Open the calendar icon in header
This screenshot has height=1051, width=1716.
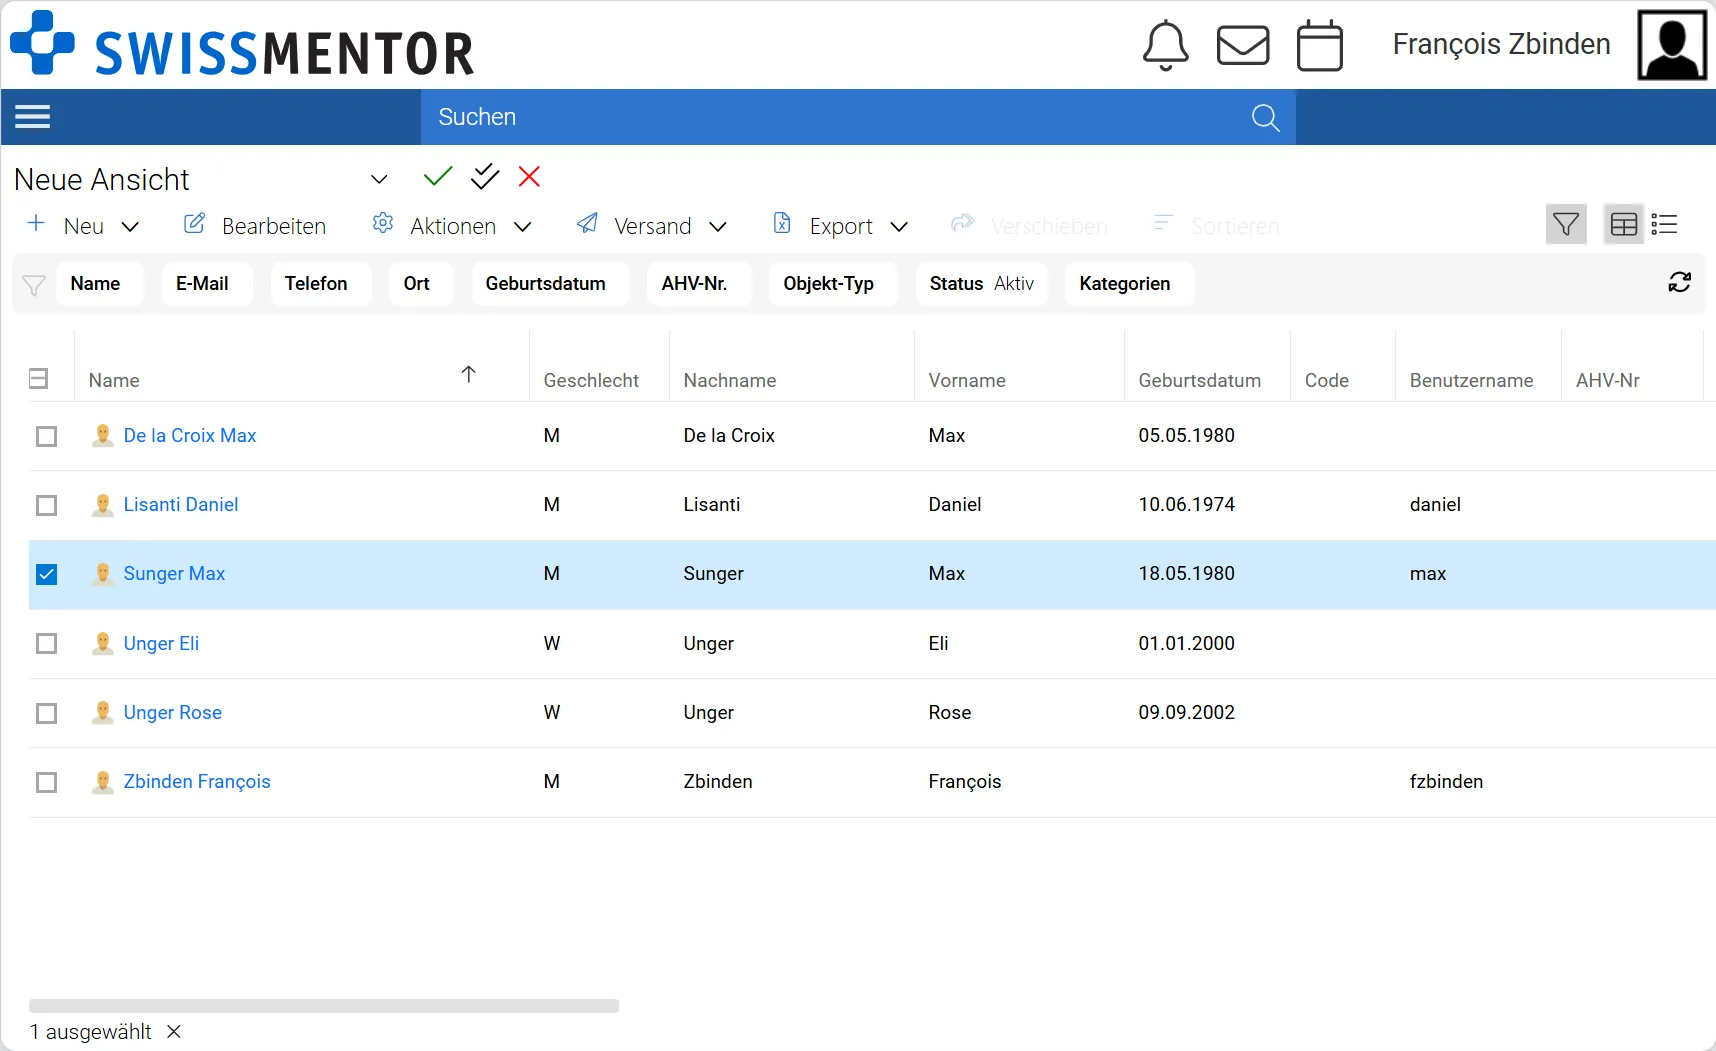[x=1319, y=46]
